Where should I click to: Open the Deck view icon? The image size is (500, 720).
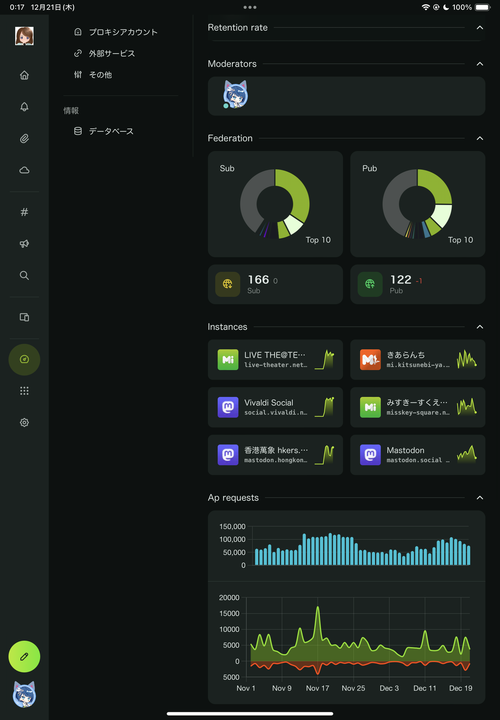24,317
